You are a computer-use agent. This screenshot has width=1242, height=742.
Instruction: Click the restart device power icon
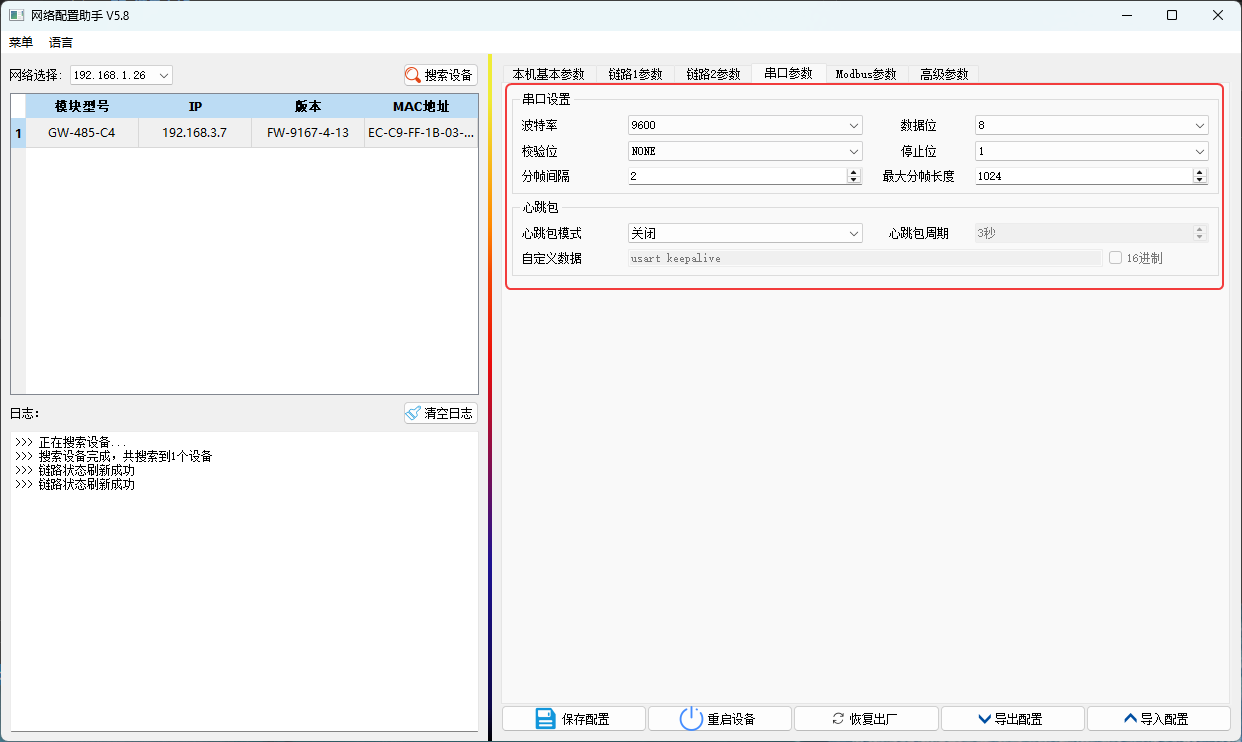point(690,718)
